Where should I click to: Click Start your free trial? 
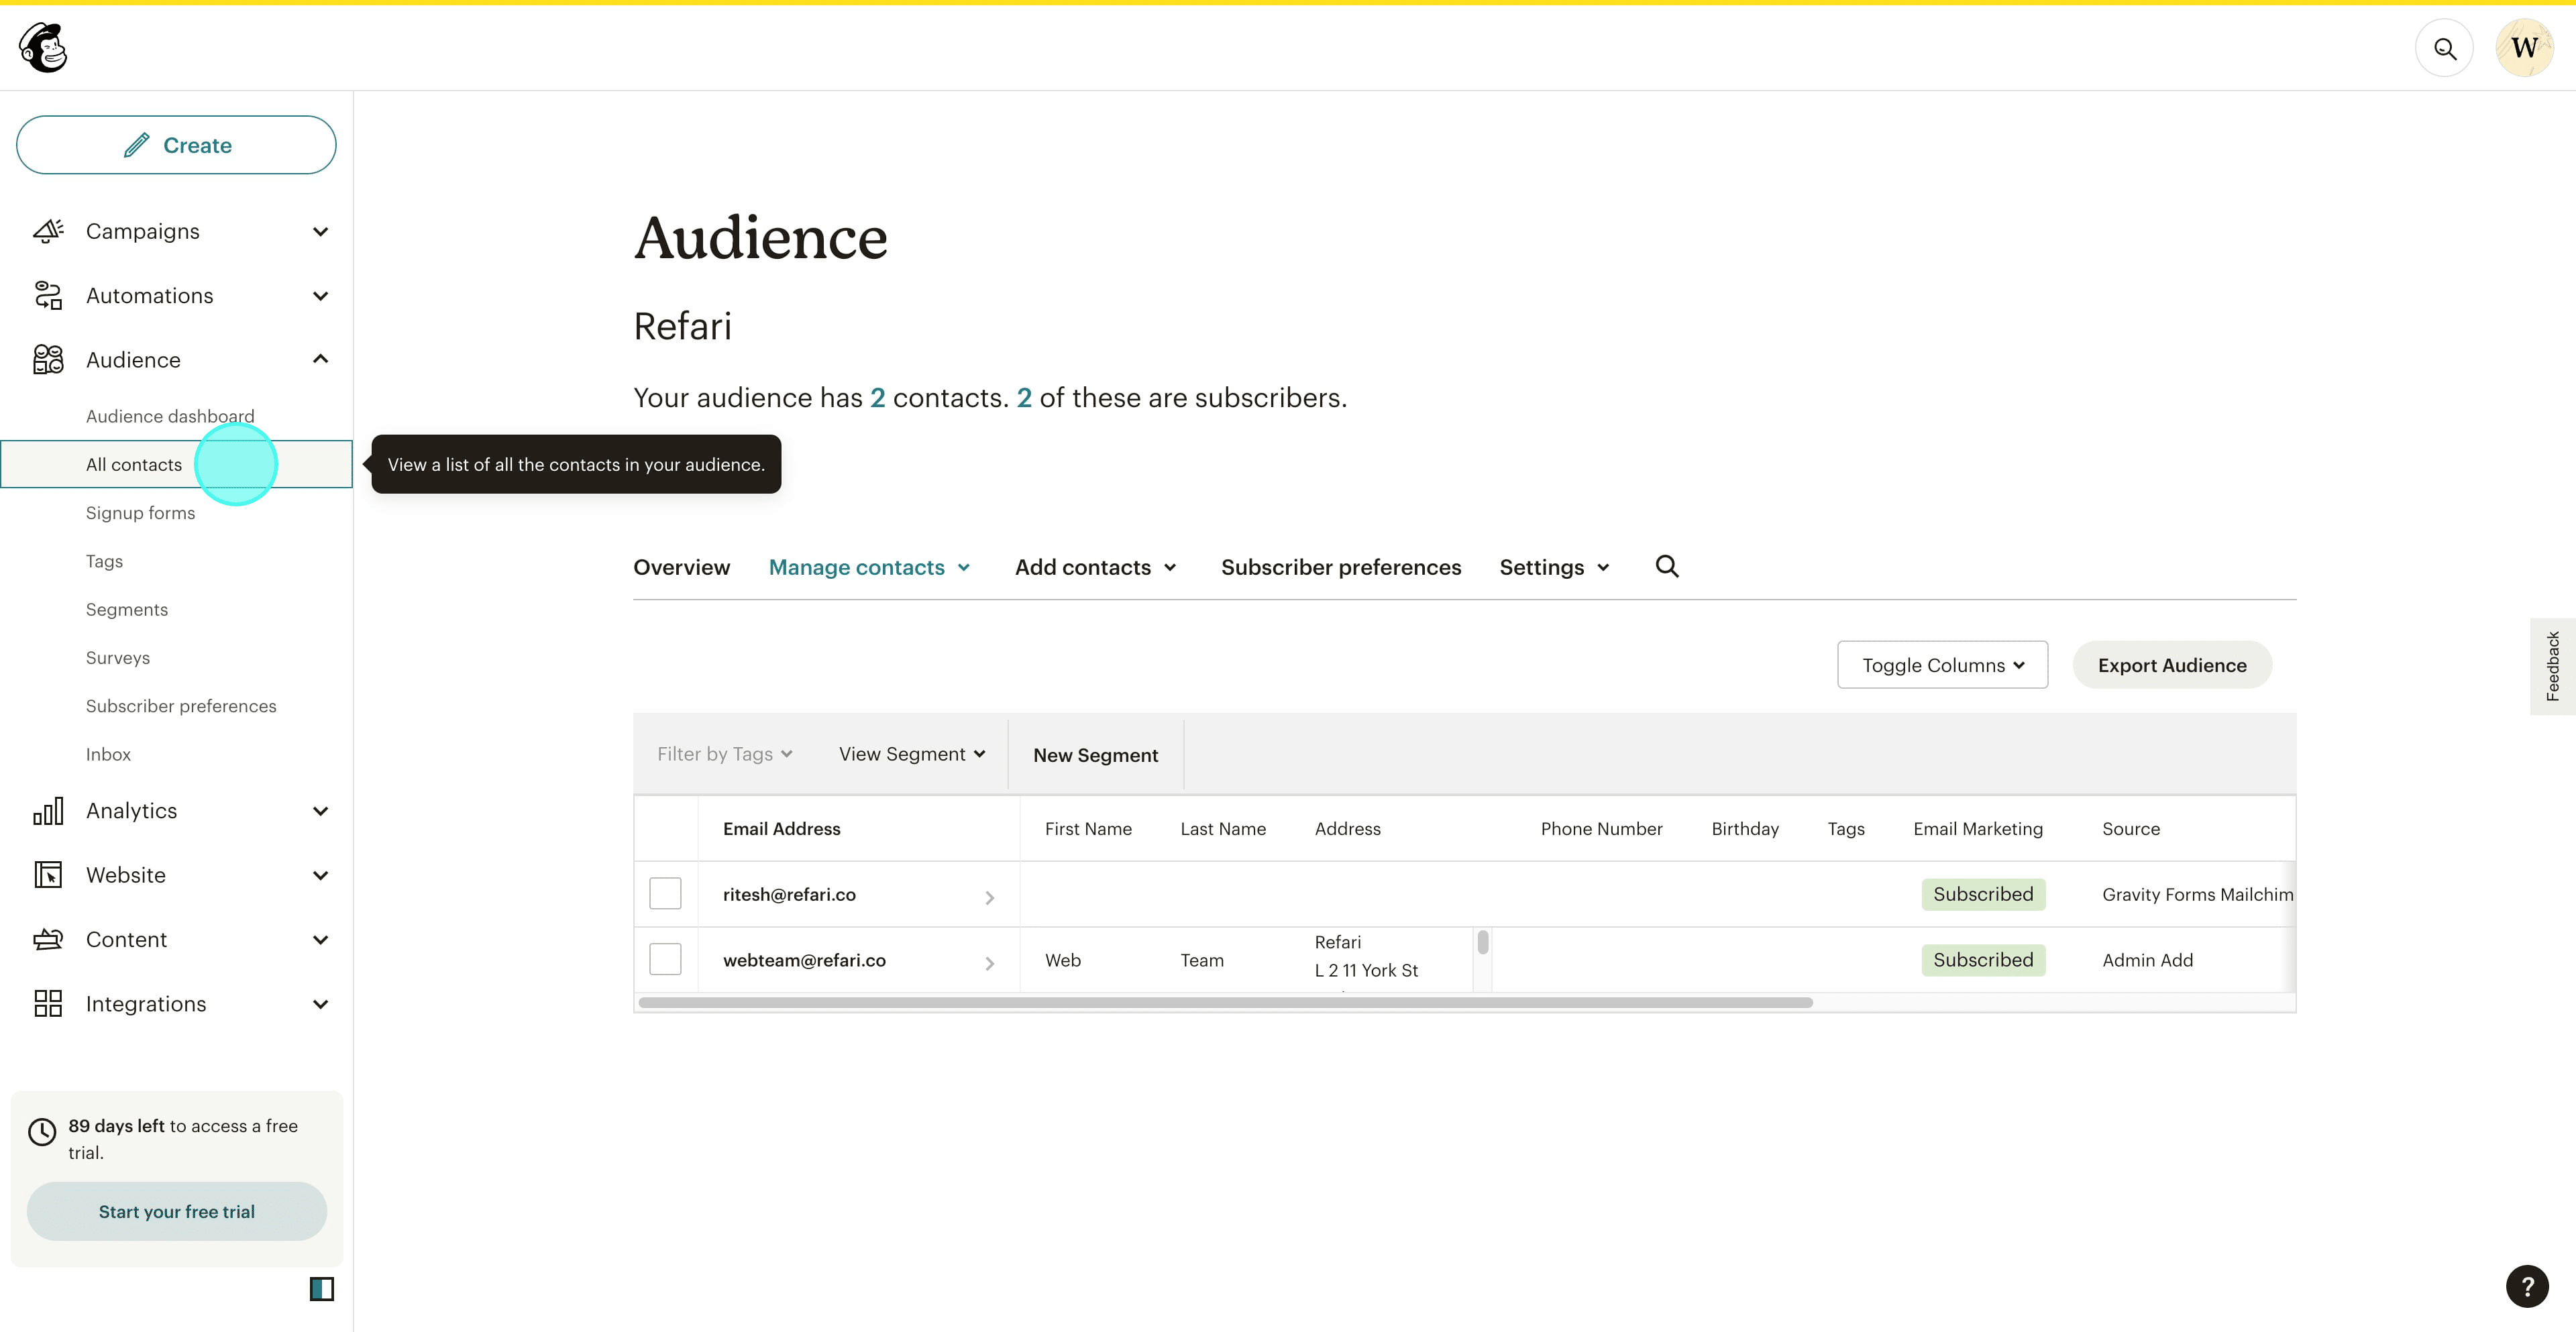[x=177, y=1211]
